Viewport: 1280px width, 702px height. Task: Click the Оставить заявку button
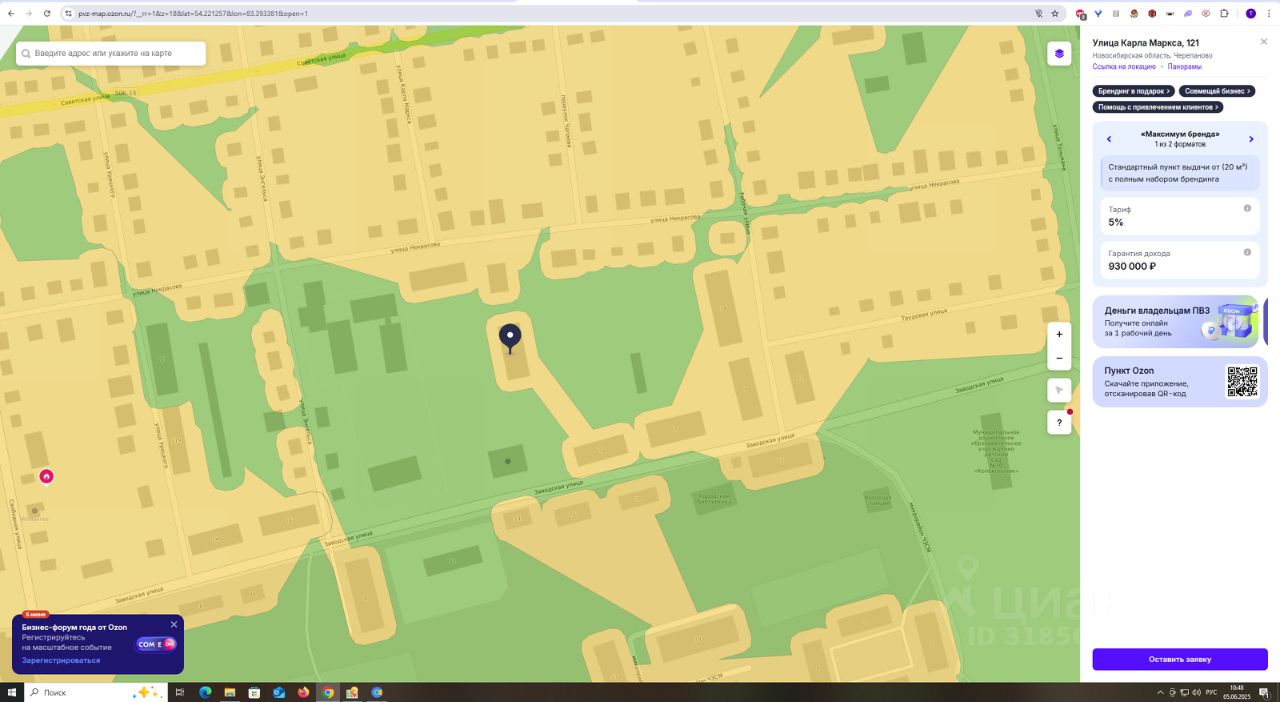[1180, 659]
